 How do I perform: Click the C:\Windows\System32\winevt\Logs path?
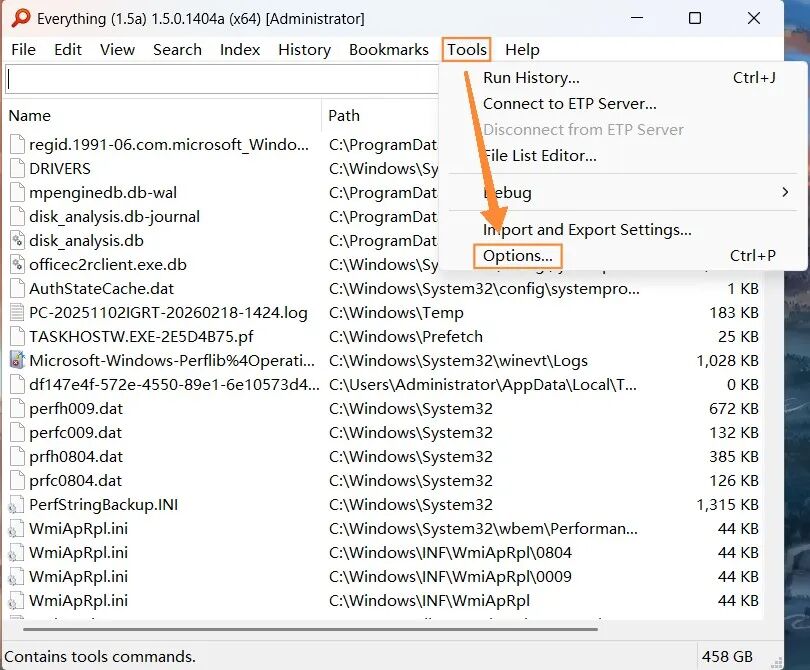pos(458,361)
